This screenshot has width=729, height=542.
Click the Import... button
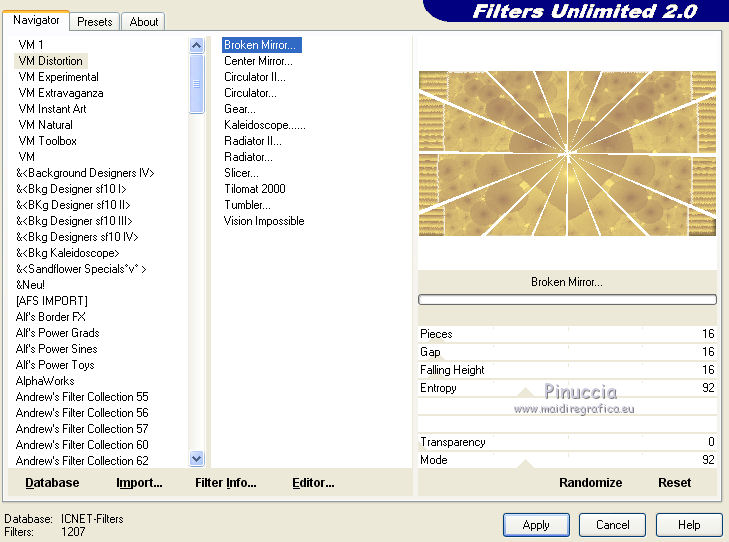click(139, 483)
